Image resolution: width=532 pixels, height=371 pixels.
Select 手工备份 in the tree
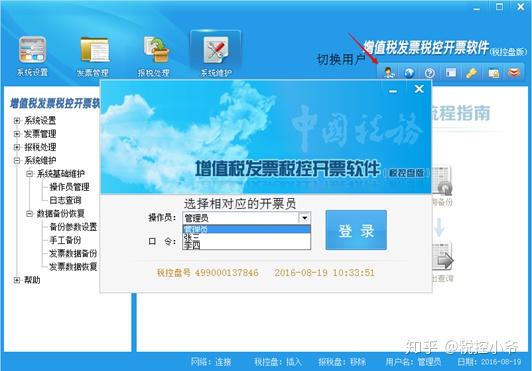[x=65, y=240]
